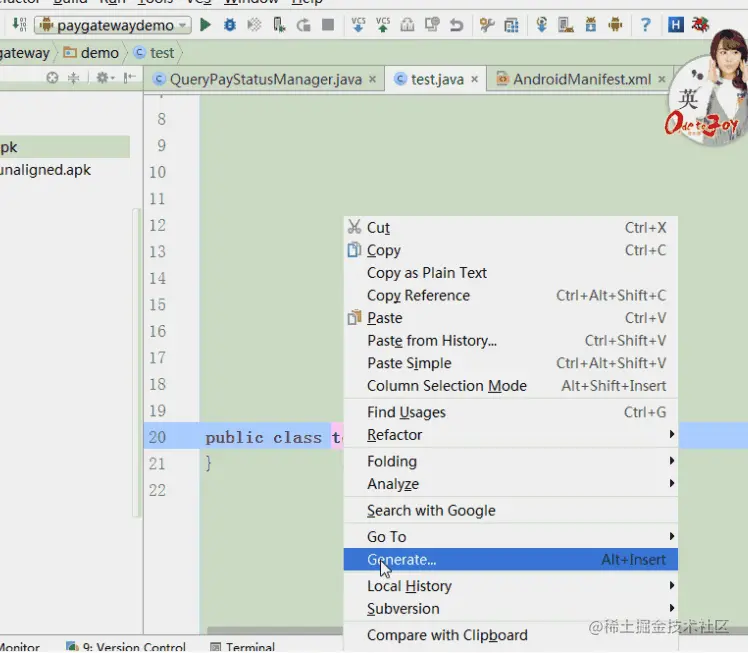The height and width of the screenshot is (653, 748).
Task: Close the test.java tab
Action: (x=474, y=79)
